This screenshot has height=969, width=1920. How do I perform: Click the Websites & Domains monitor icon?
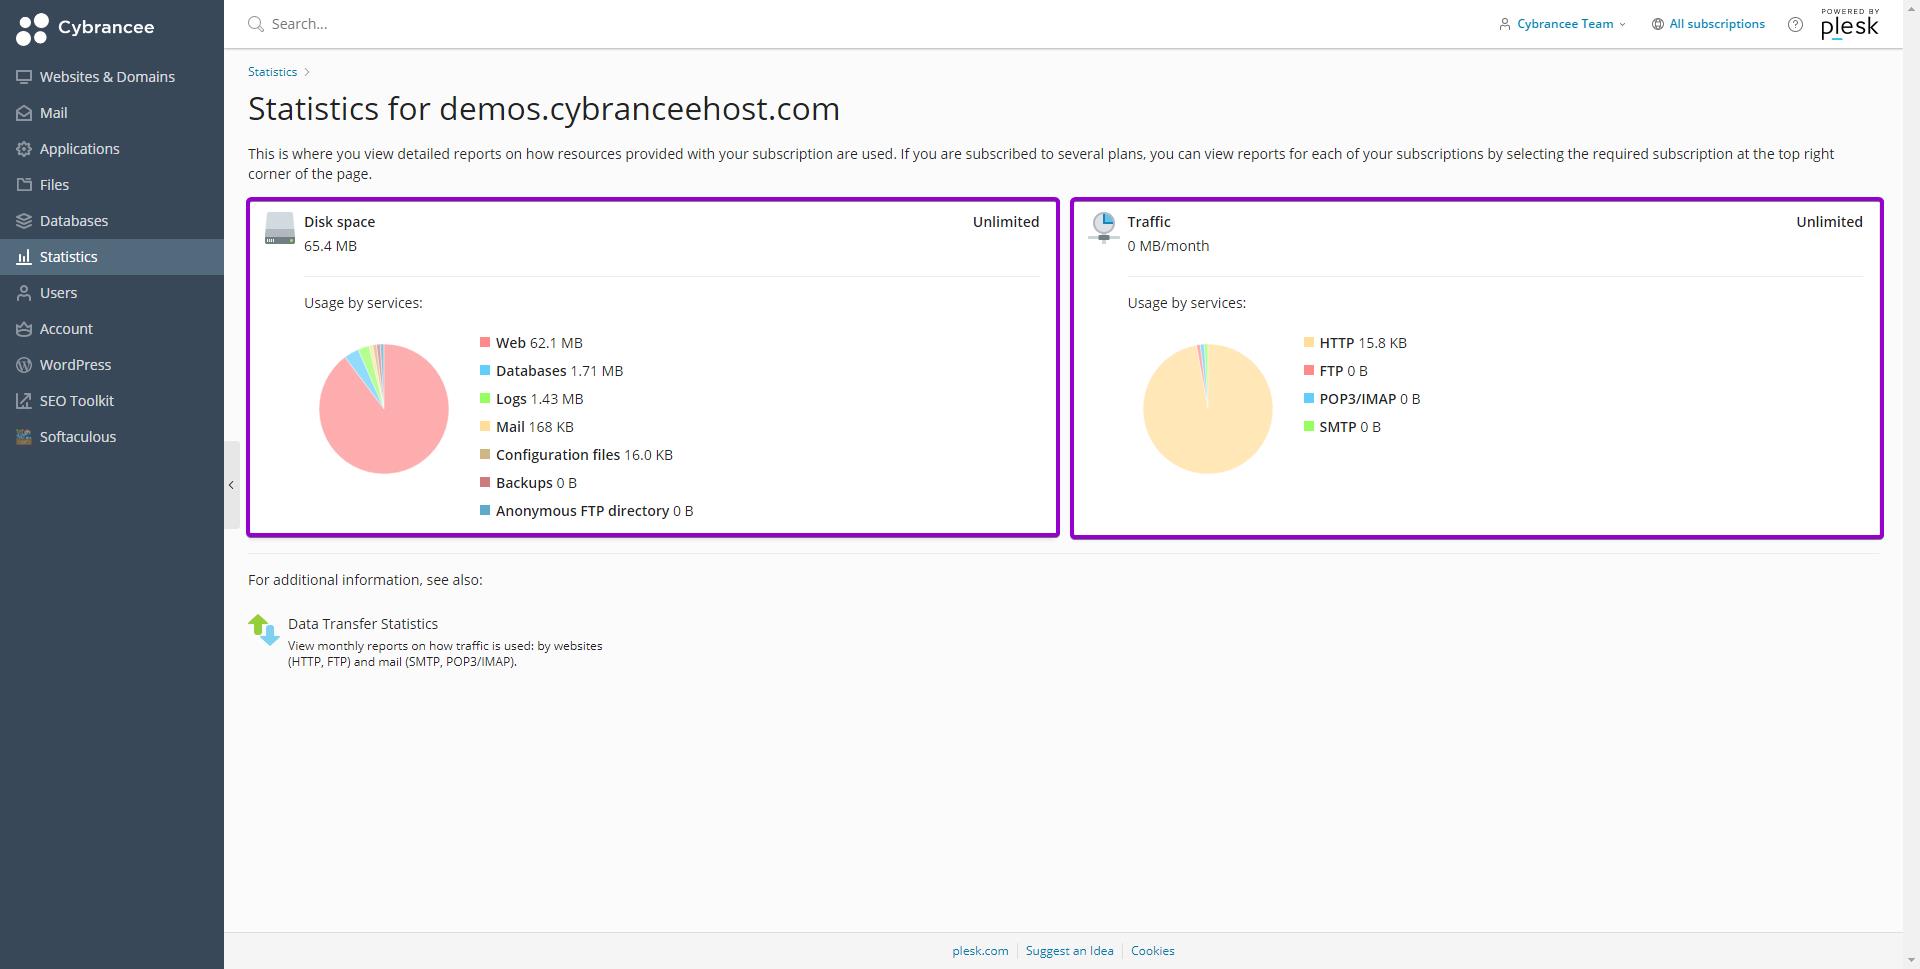click(24, 77)
